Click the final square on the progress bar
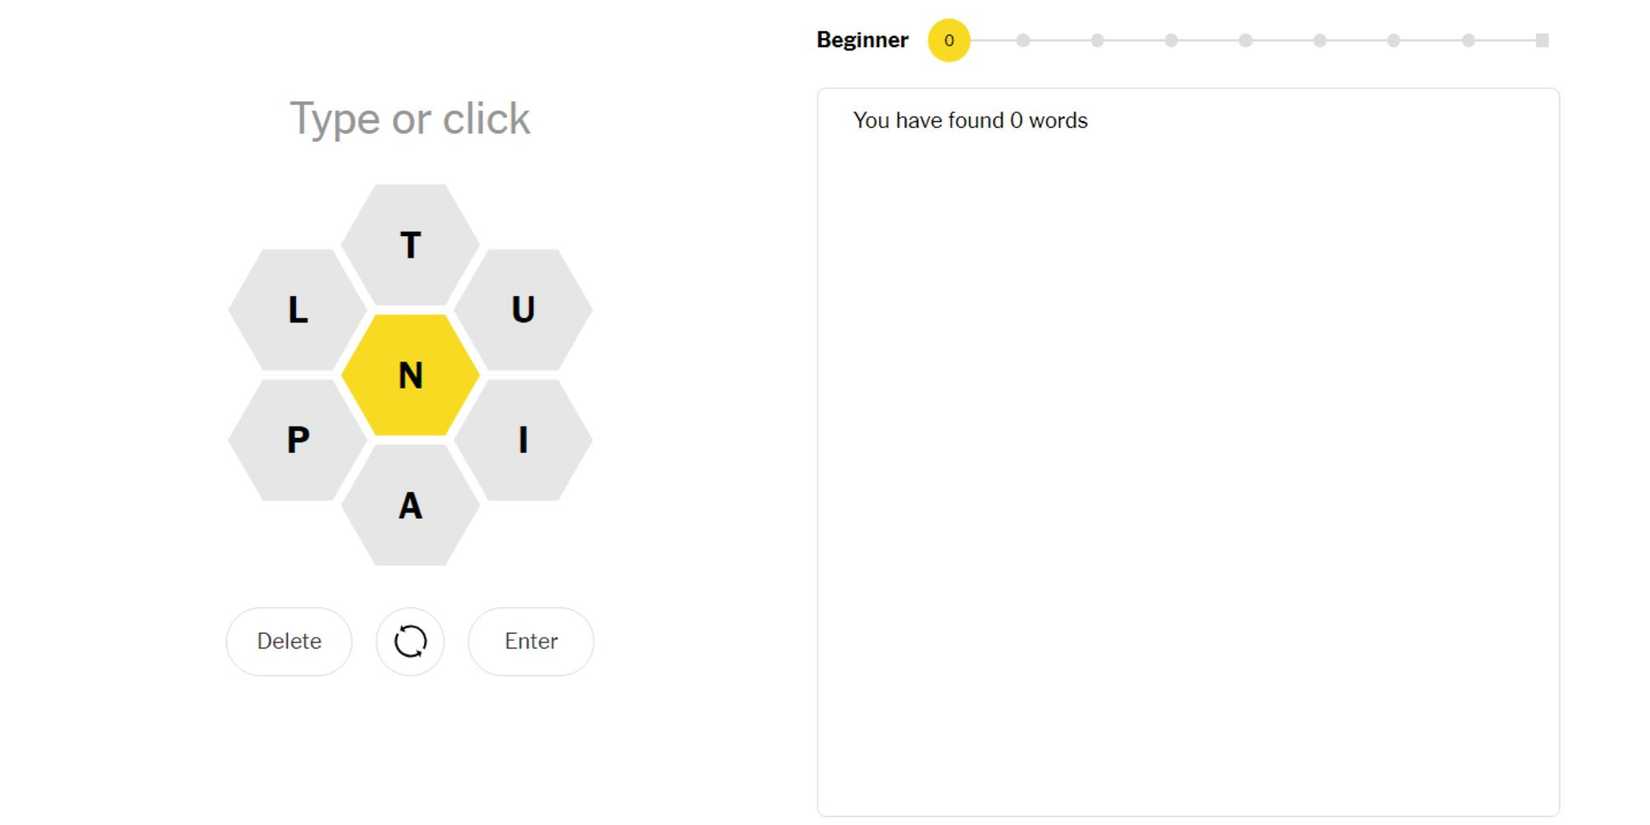The width and height of the screenshot is (1650, 825). [1543, 40]
